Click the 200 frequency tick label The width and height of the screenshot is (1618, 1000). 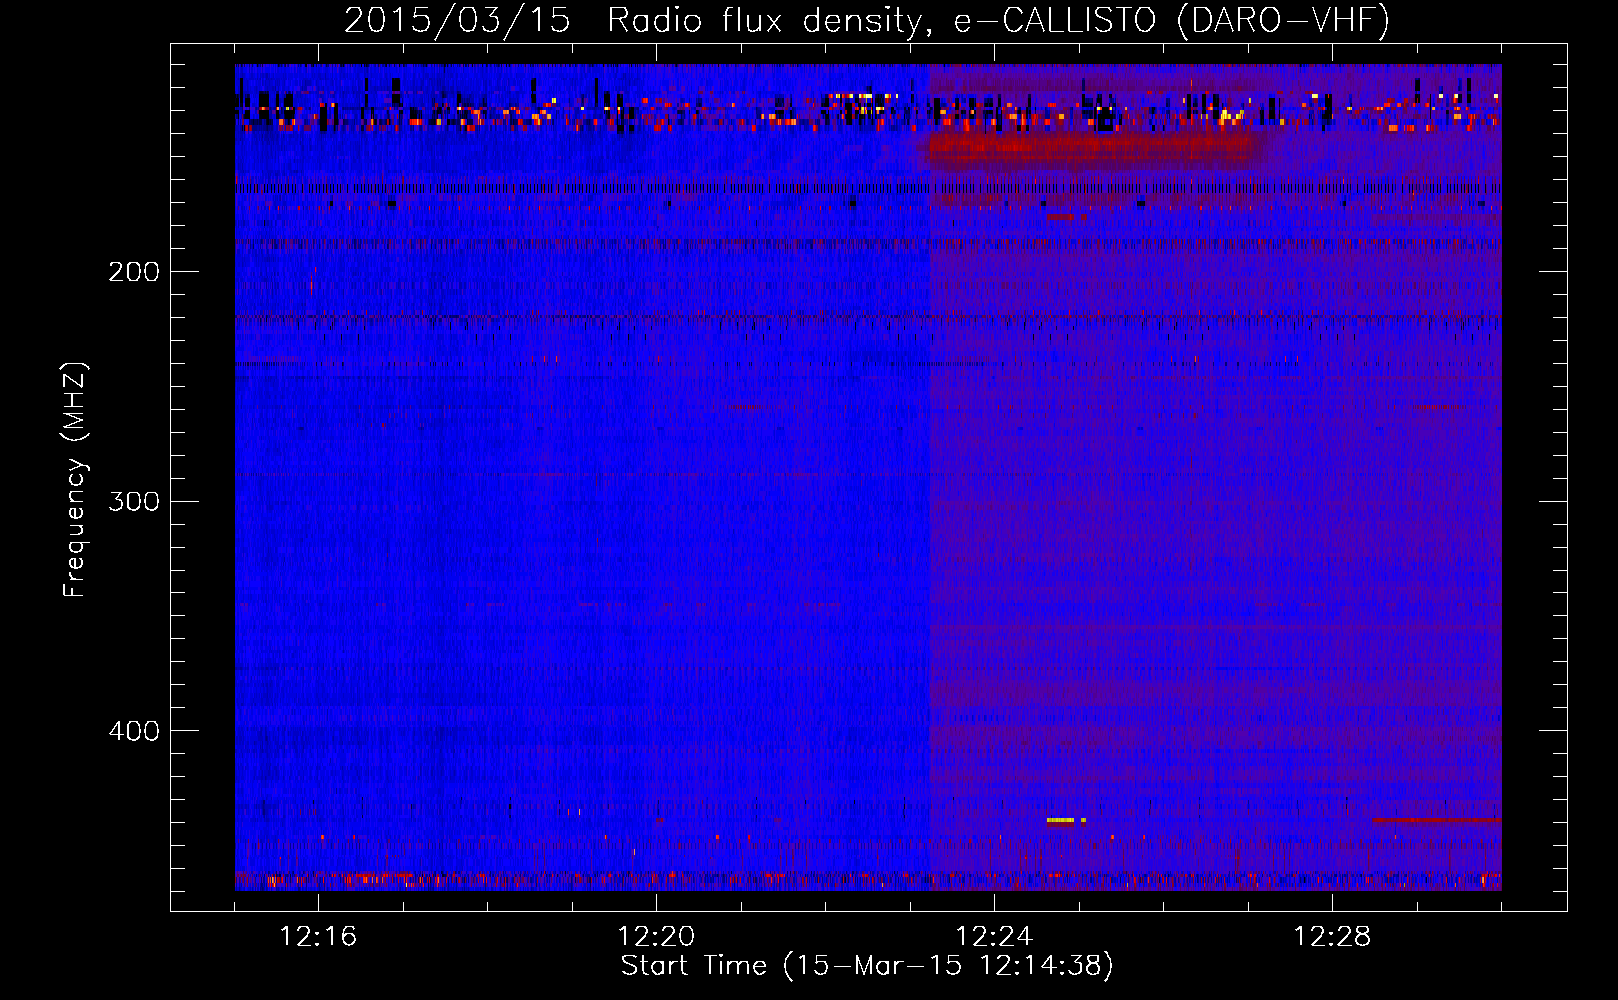click(134, 272)
